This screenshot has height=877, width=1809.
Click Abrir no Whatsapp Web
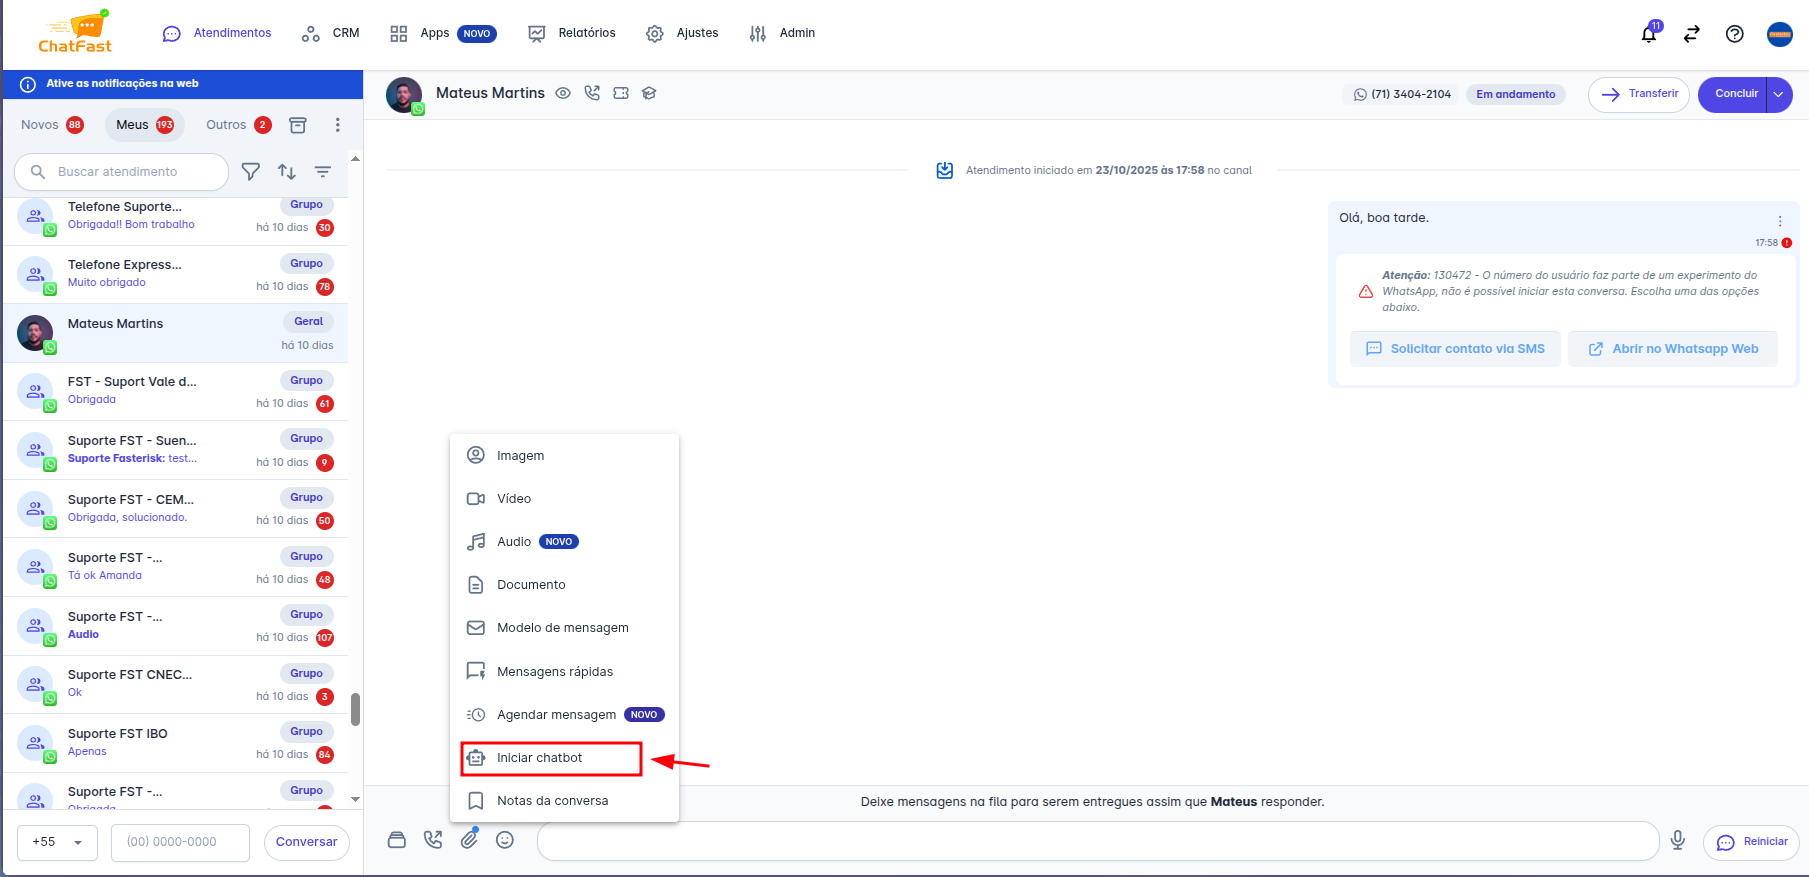pyautogui.click(x=1673, y=349)
